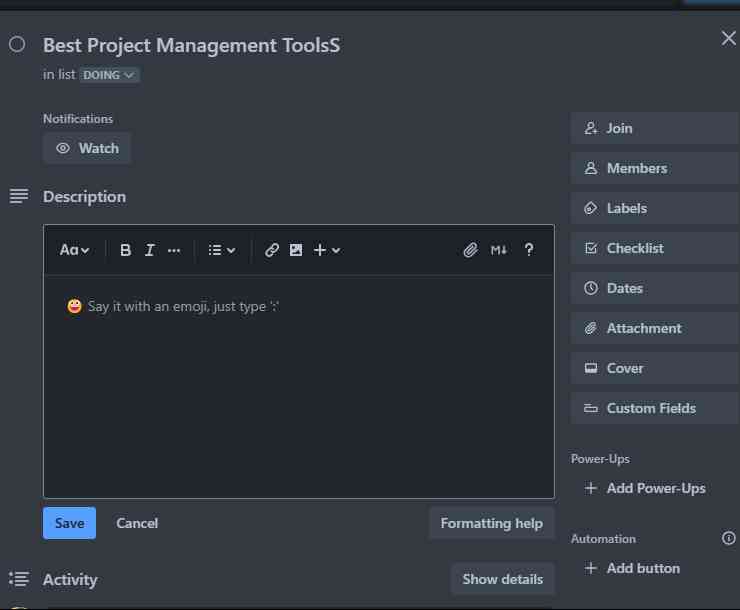Open the lists dropdown in the editor
Viewport: 740px width, 610px height.
222,250
